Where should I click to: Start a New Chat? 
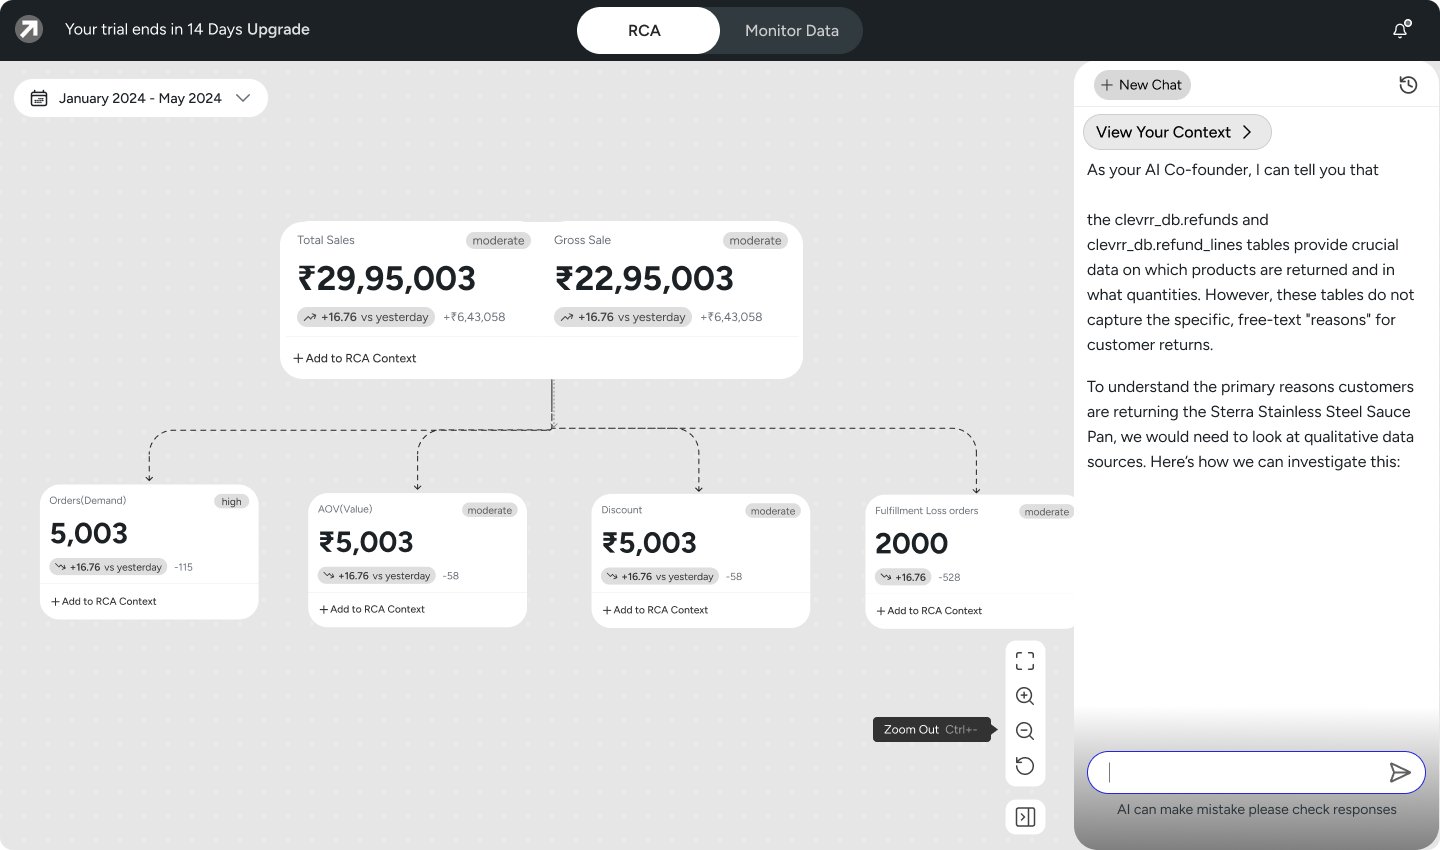click(x=1142, y=85)
